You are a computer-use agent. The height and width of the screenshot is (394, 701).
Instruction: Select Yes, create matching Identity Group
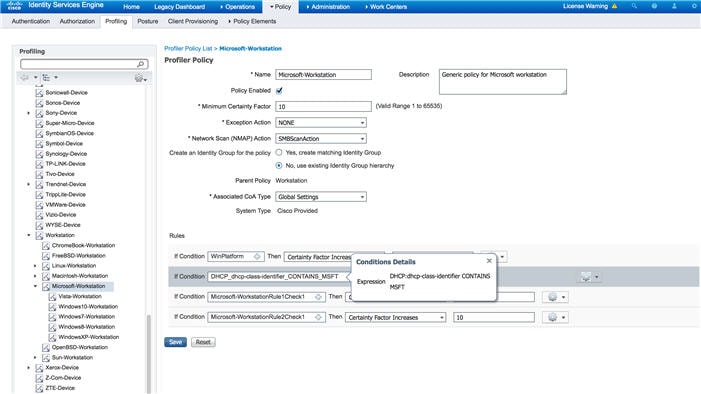pyautogui.click(x=279, y=153)
